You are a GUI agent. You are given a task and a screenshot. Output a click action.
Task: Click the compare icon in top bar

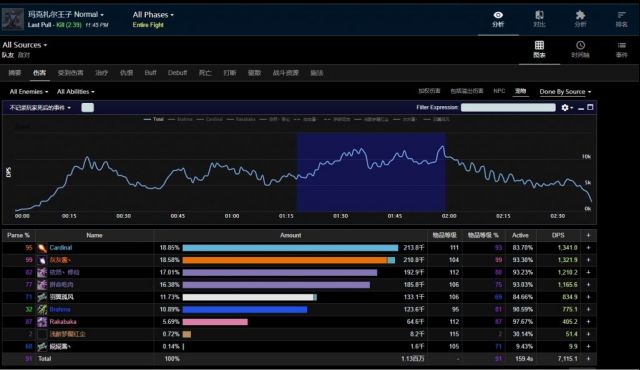pos(539,19)
